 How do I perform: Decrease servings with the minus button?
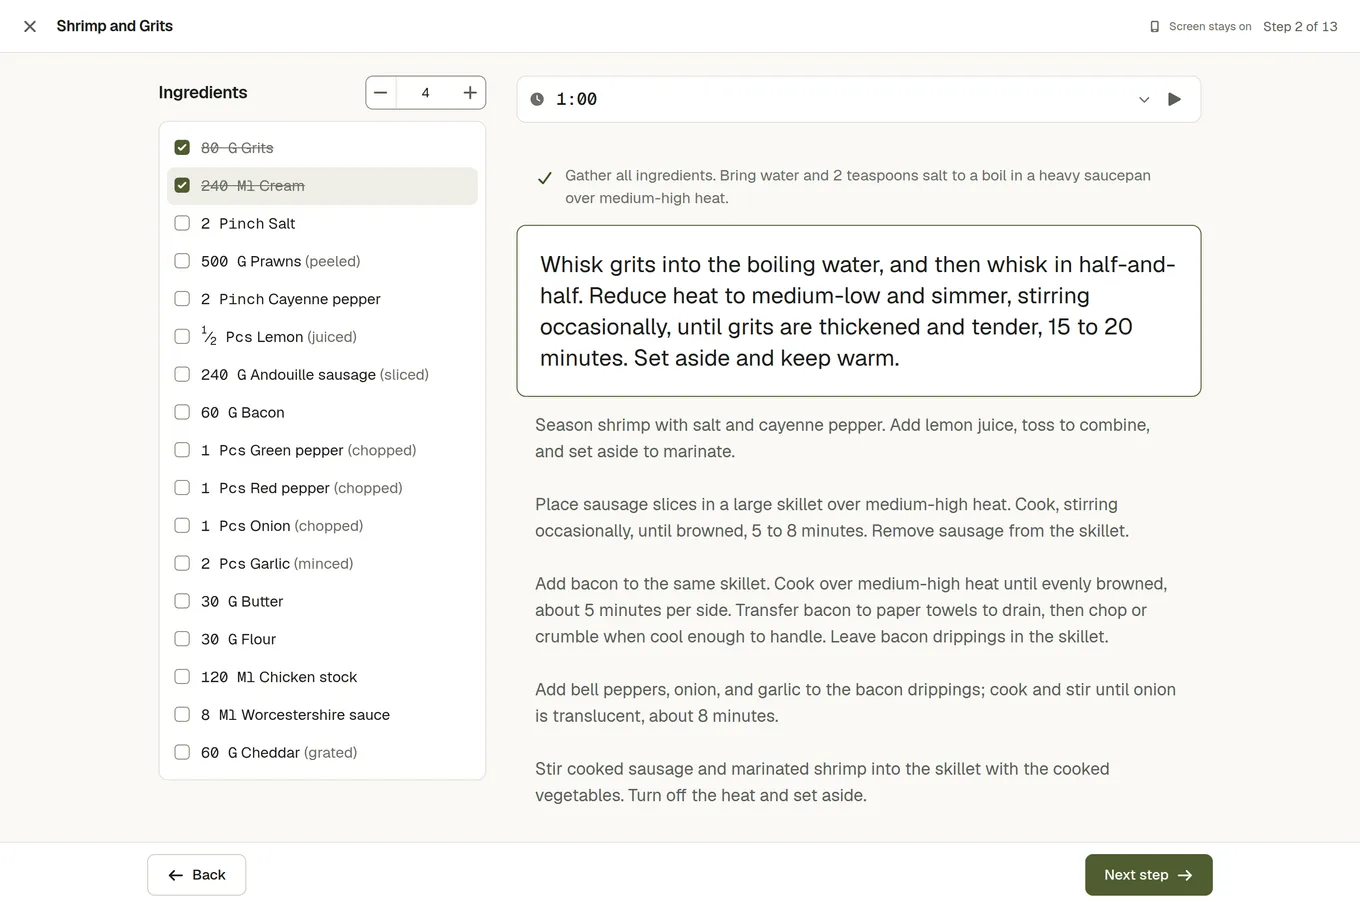pyautogui.click(x=381, y=93)
